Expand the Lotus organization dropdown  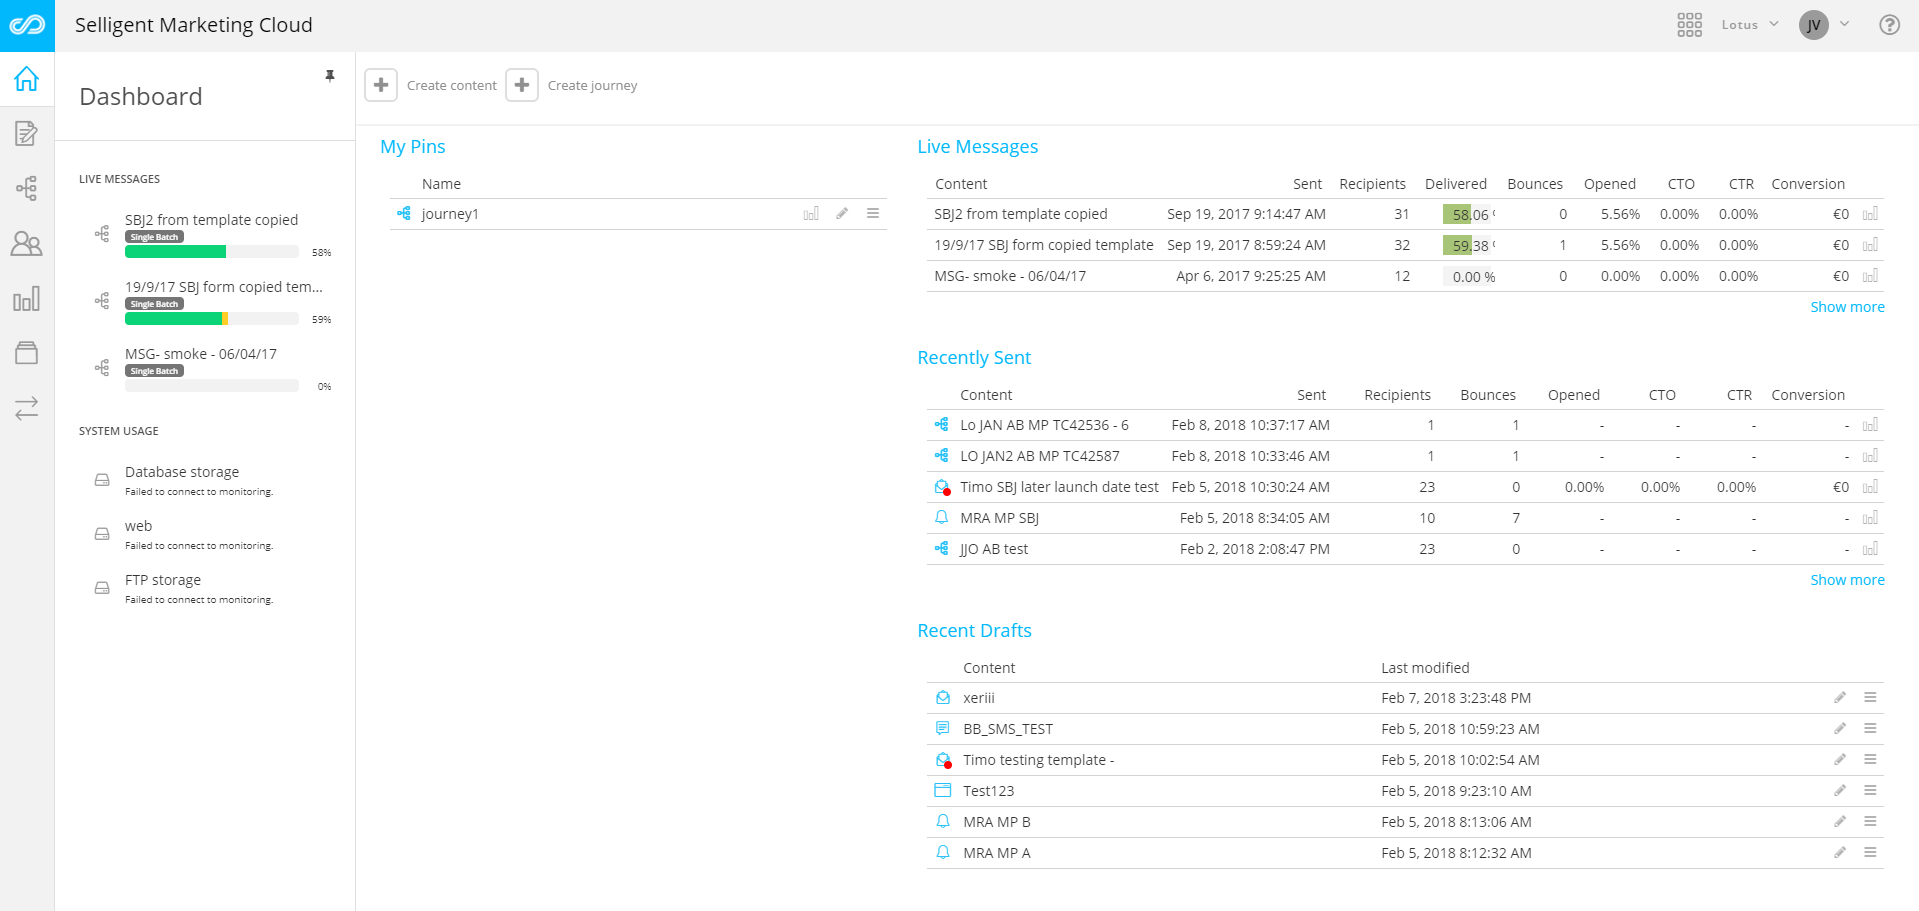(1749, 25)
